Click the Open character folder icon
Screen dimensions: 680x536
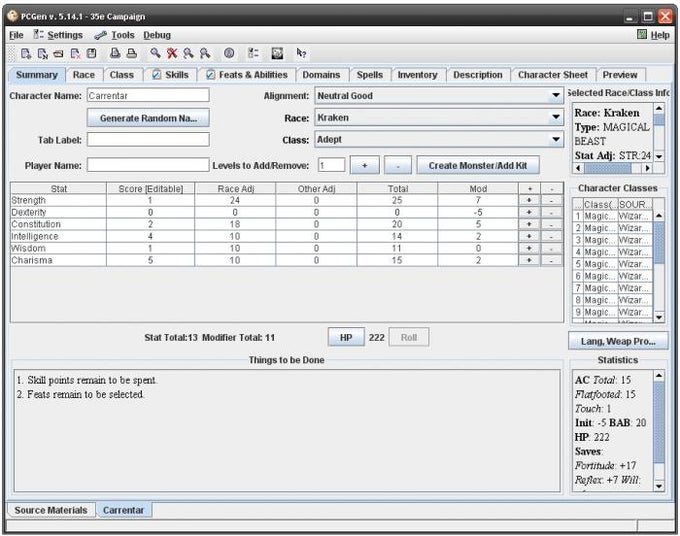[x=59, y=54]
